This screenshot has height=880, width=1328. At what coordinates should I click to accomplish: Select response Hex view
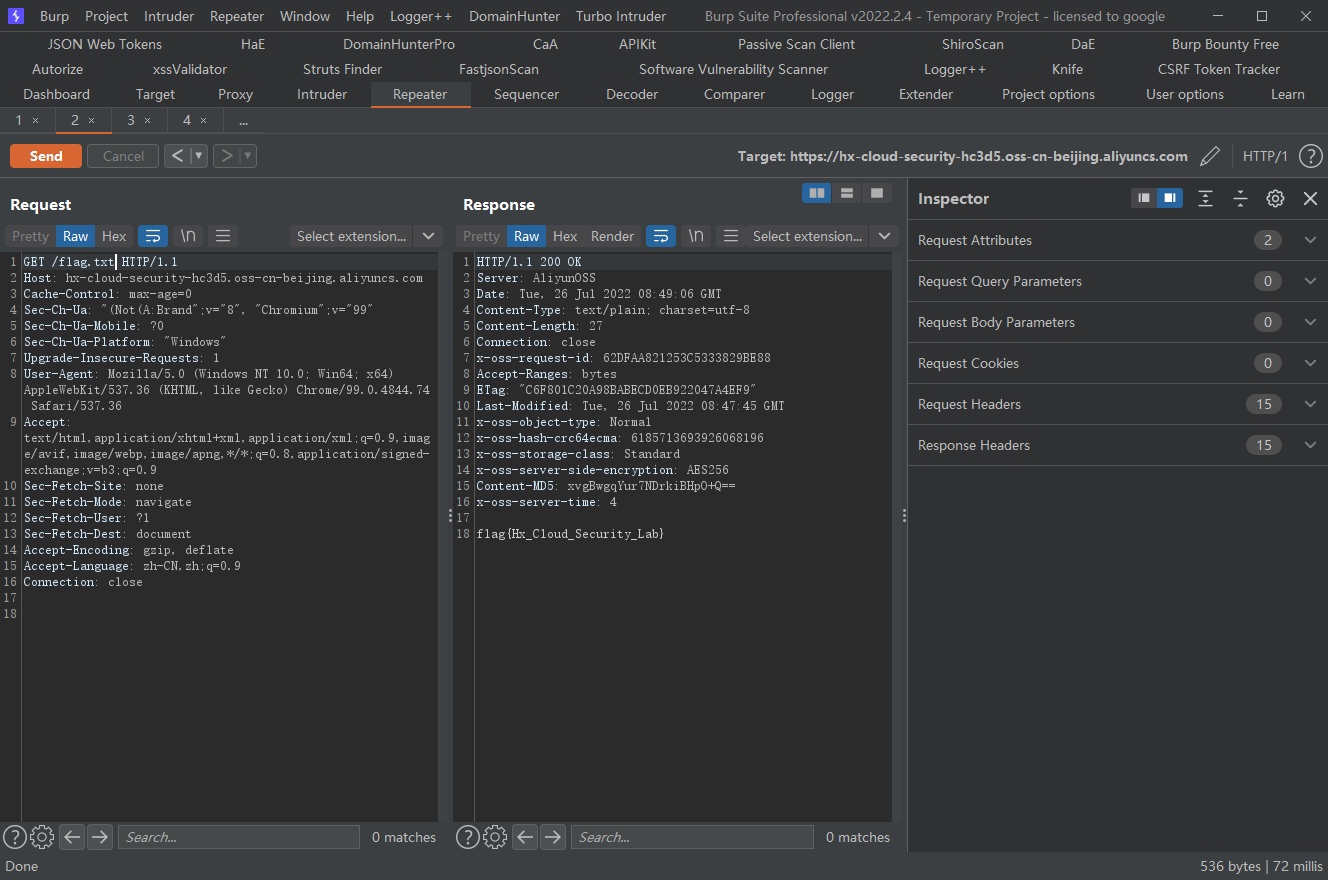(x=565, y=236)
